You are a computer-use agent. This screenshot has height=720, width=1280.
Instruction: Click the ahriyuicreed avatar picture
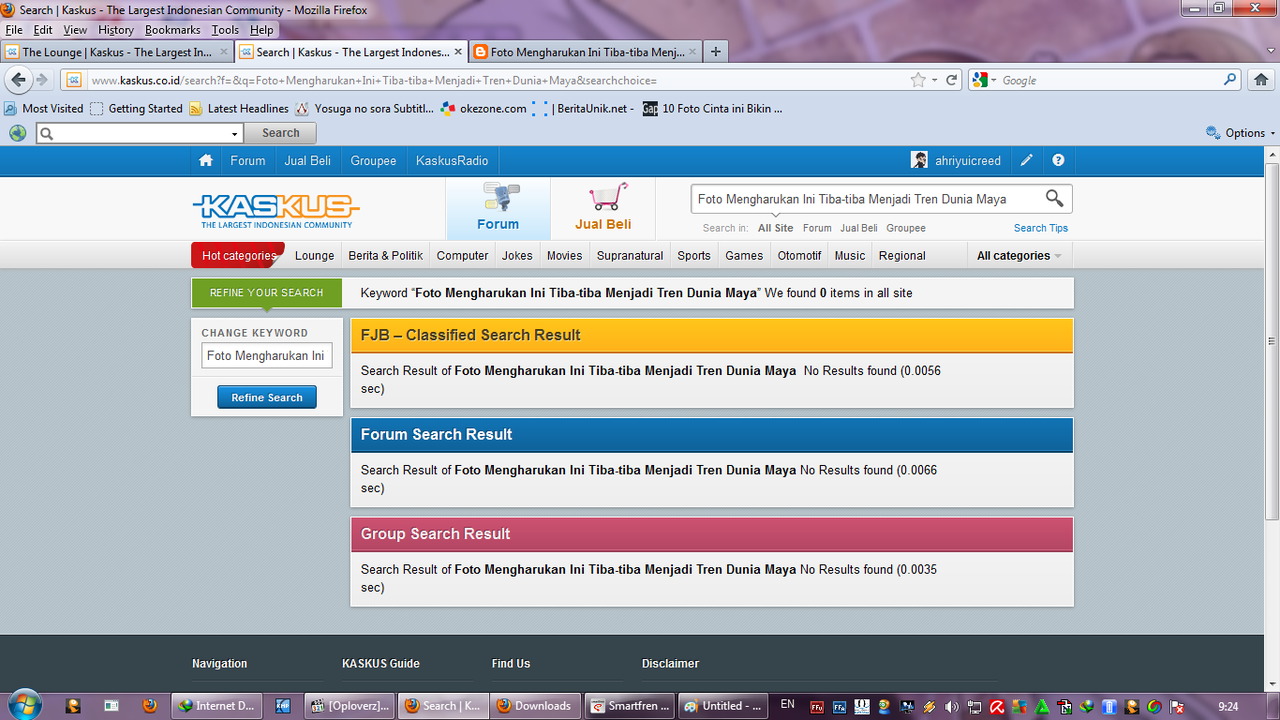[x=919, y=160]
